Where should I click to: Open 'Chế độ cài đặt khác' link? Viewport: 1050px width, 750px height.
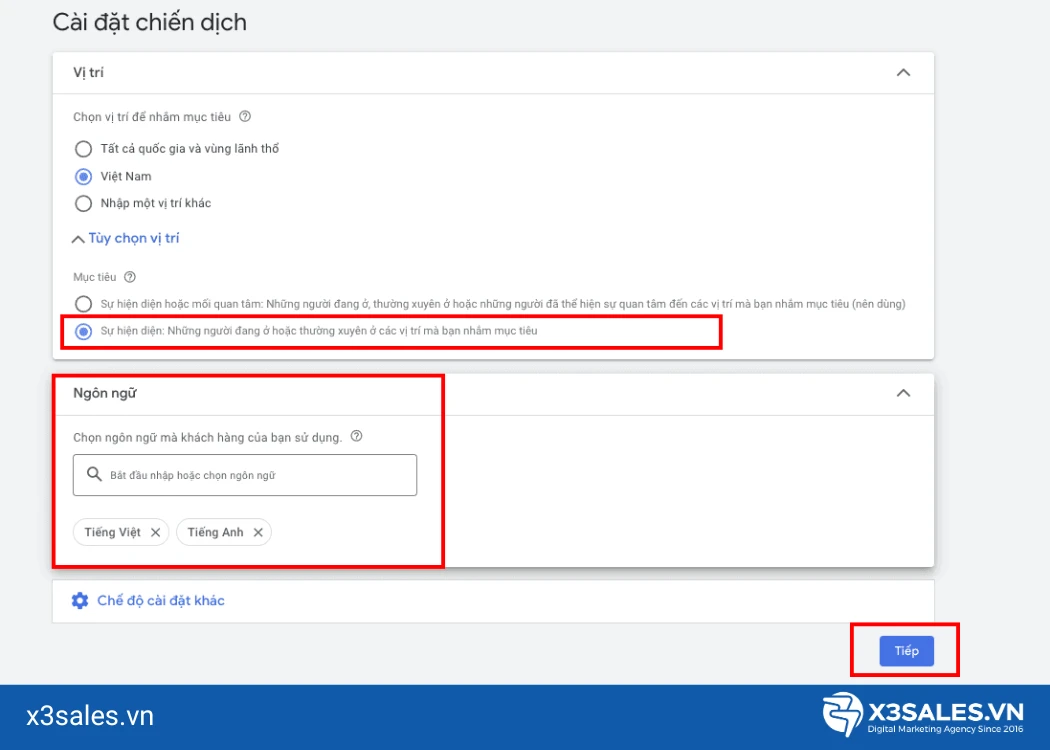(x=161, y=601)
